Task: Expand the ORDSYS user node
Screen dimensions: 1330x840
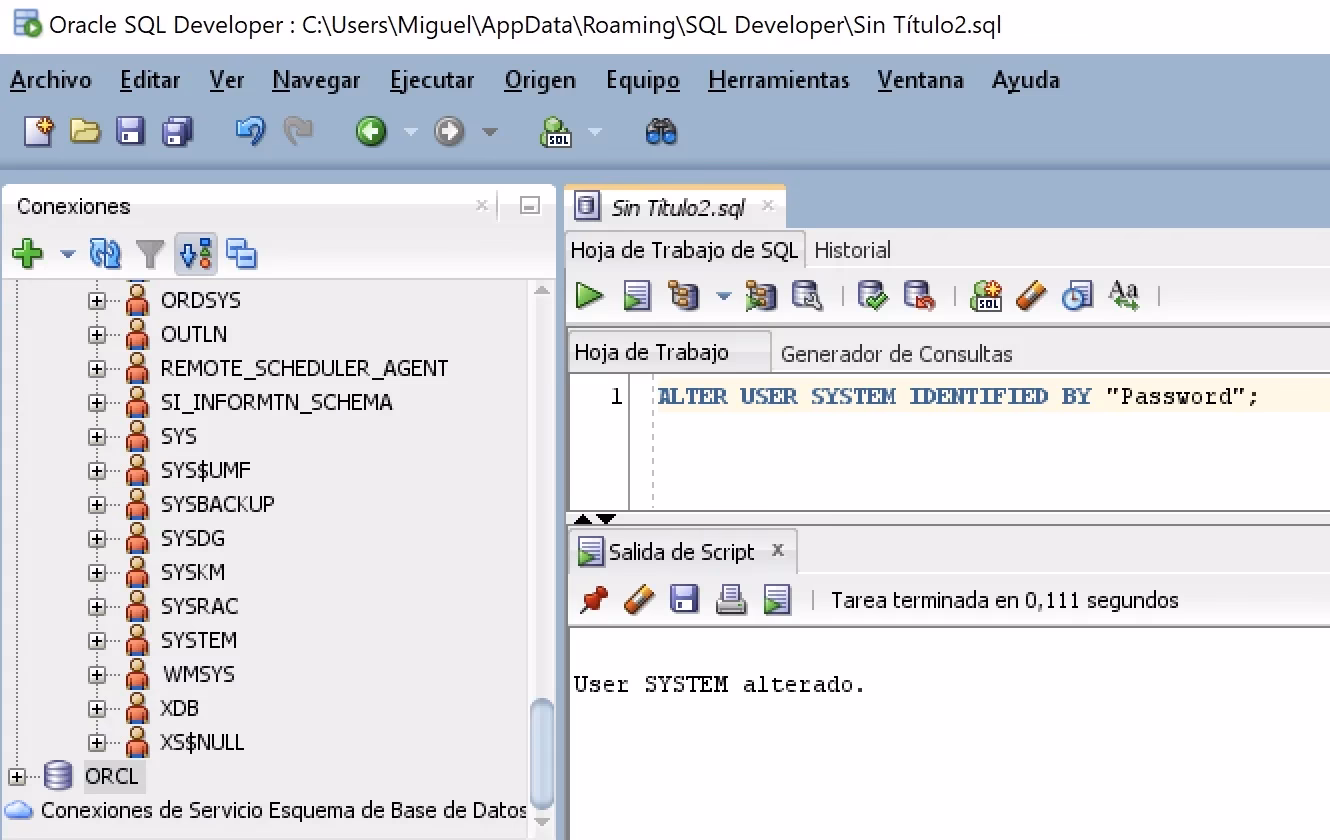Action: tap(97, 300)
